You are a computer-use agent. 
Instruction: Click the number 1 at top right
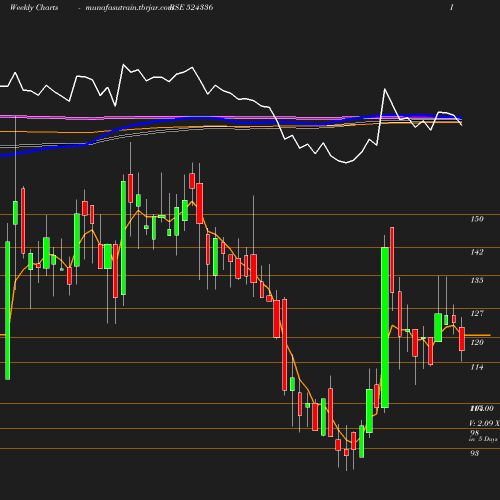452,7
